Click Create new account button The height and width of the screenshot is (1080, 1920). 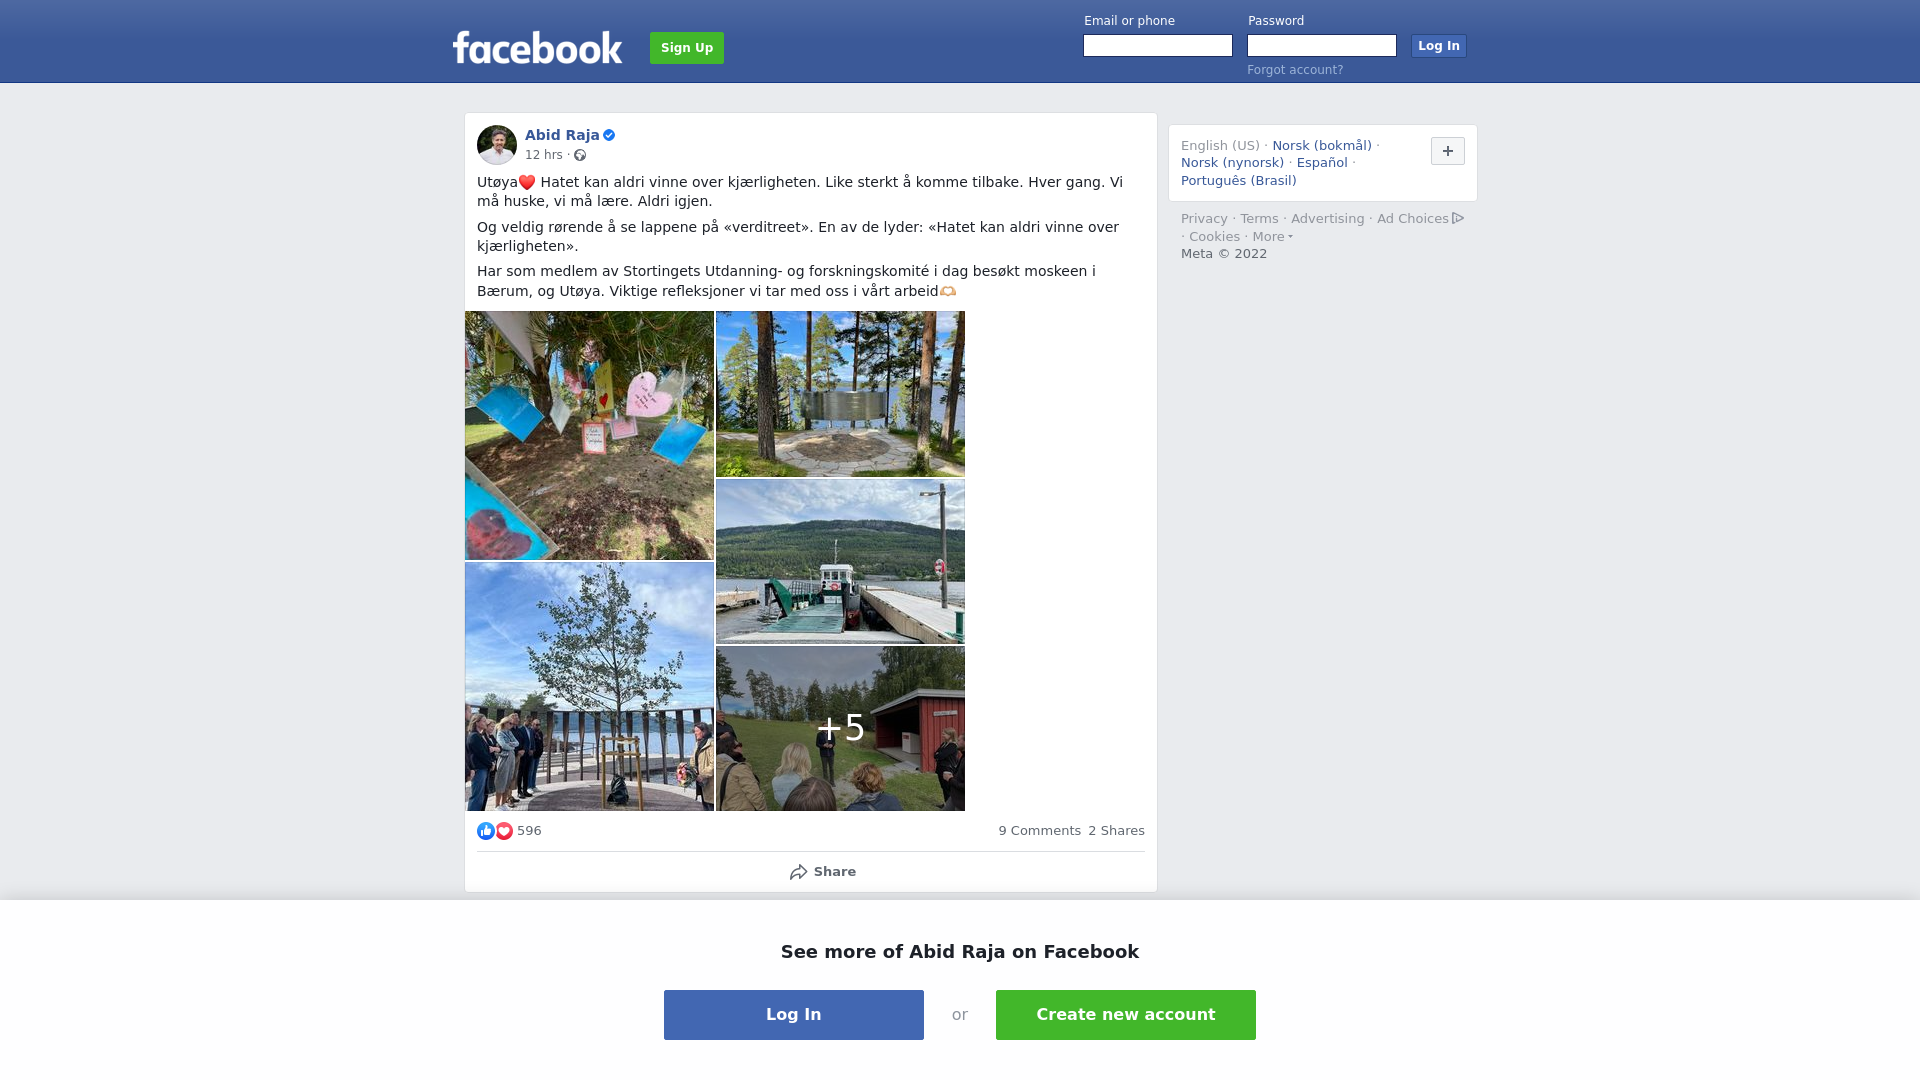(1126, 1015)
